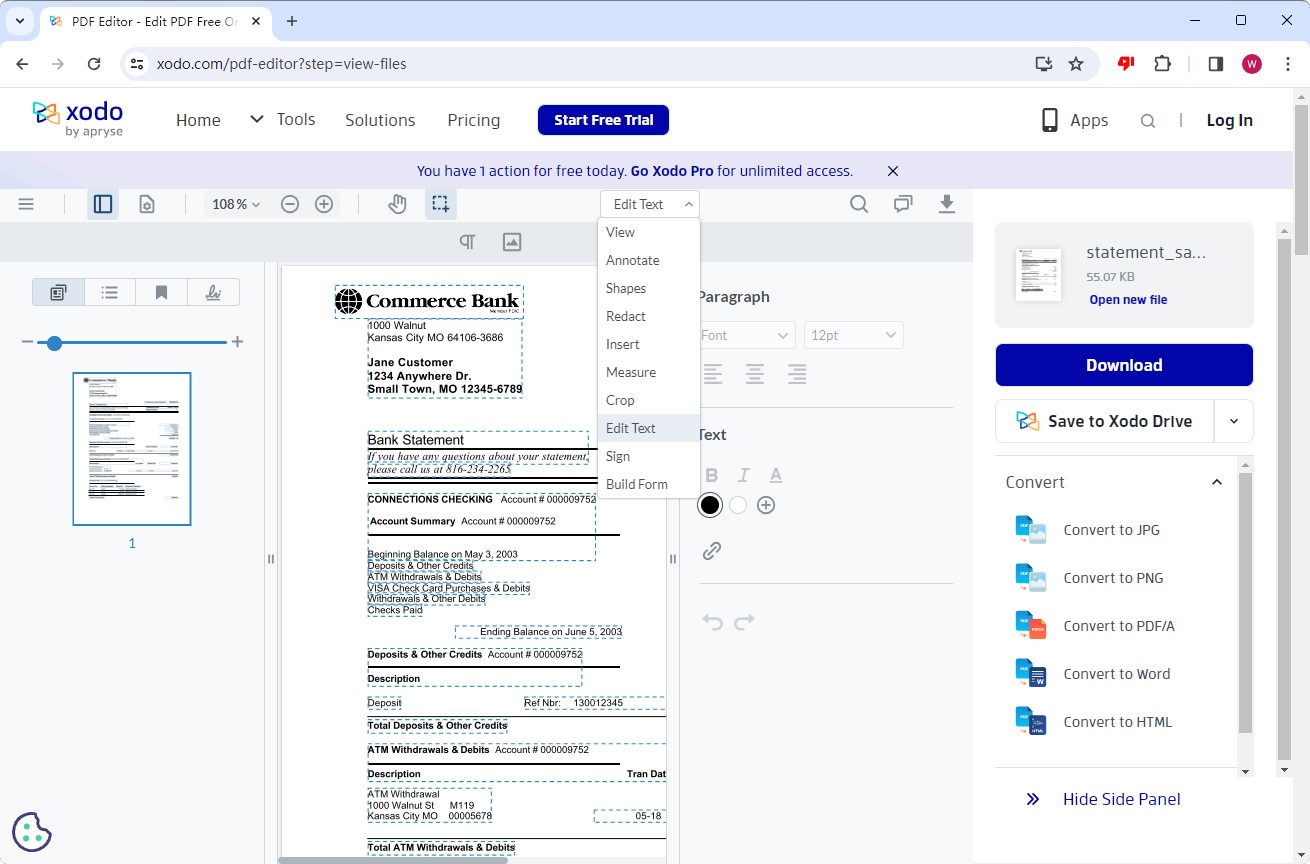Click the Open new file link
Screen dimensions: 1310x864
[x=1128, y=300]
